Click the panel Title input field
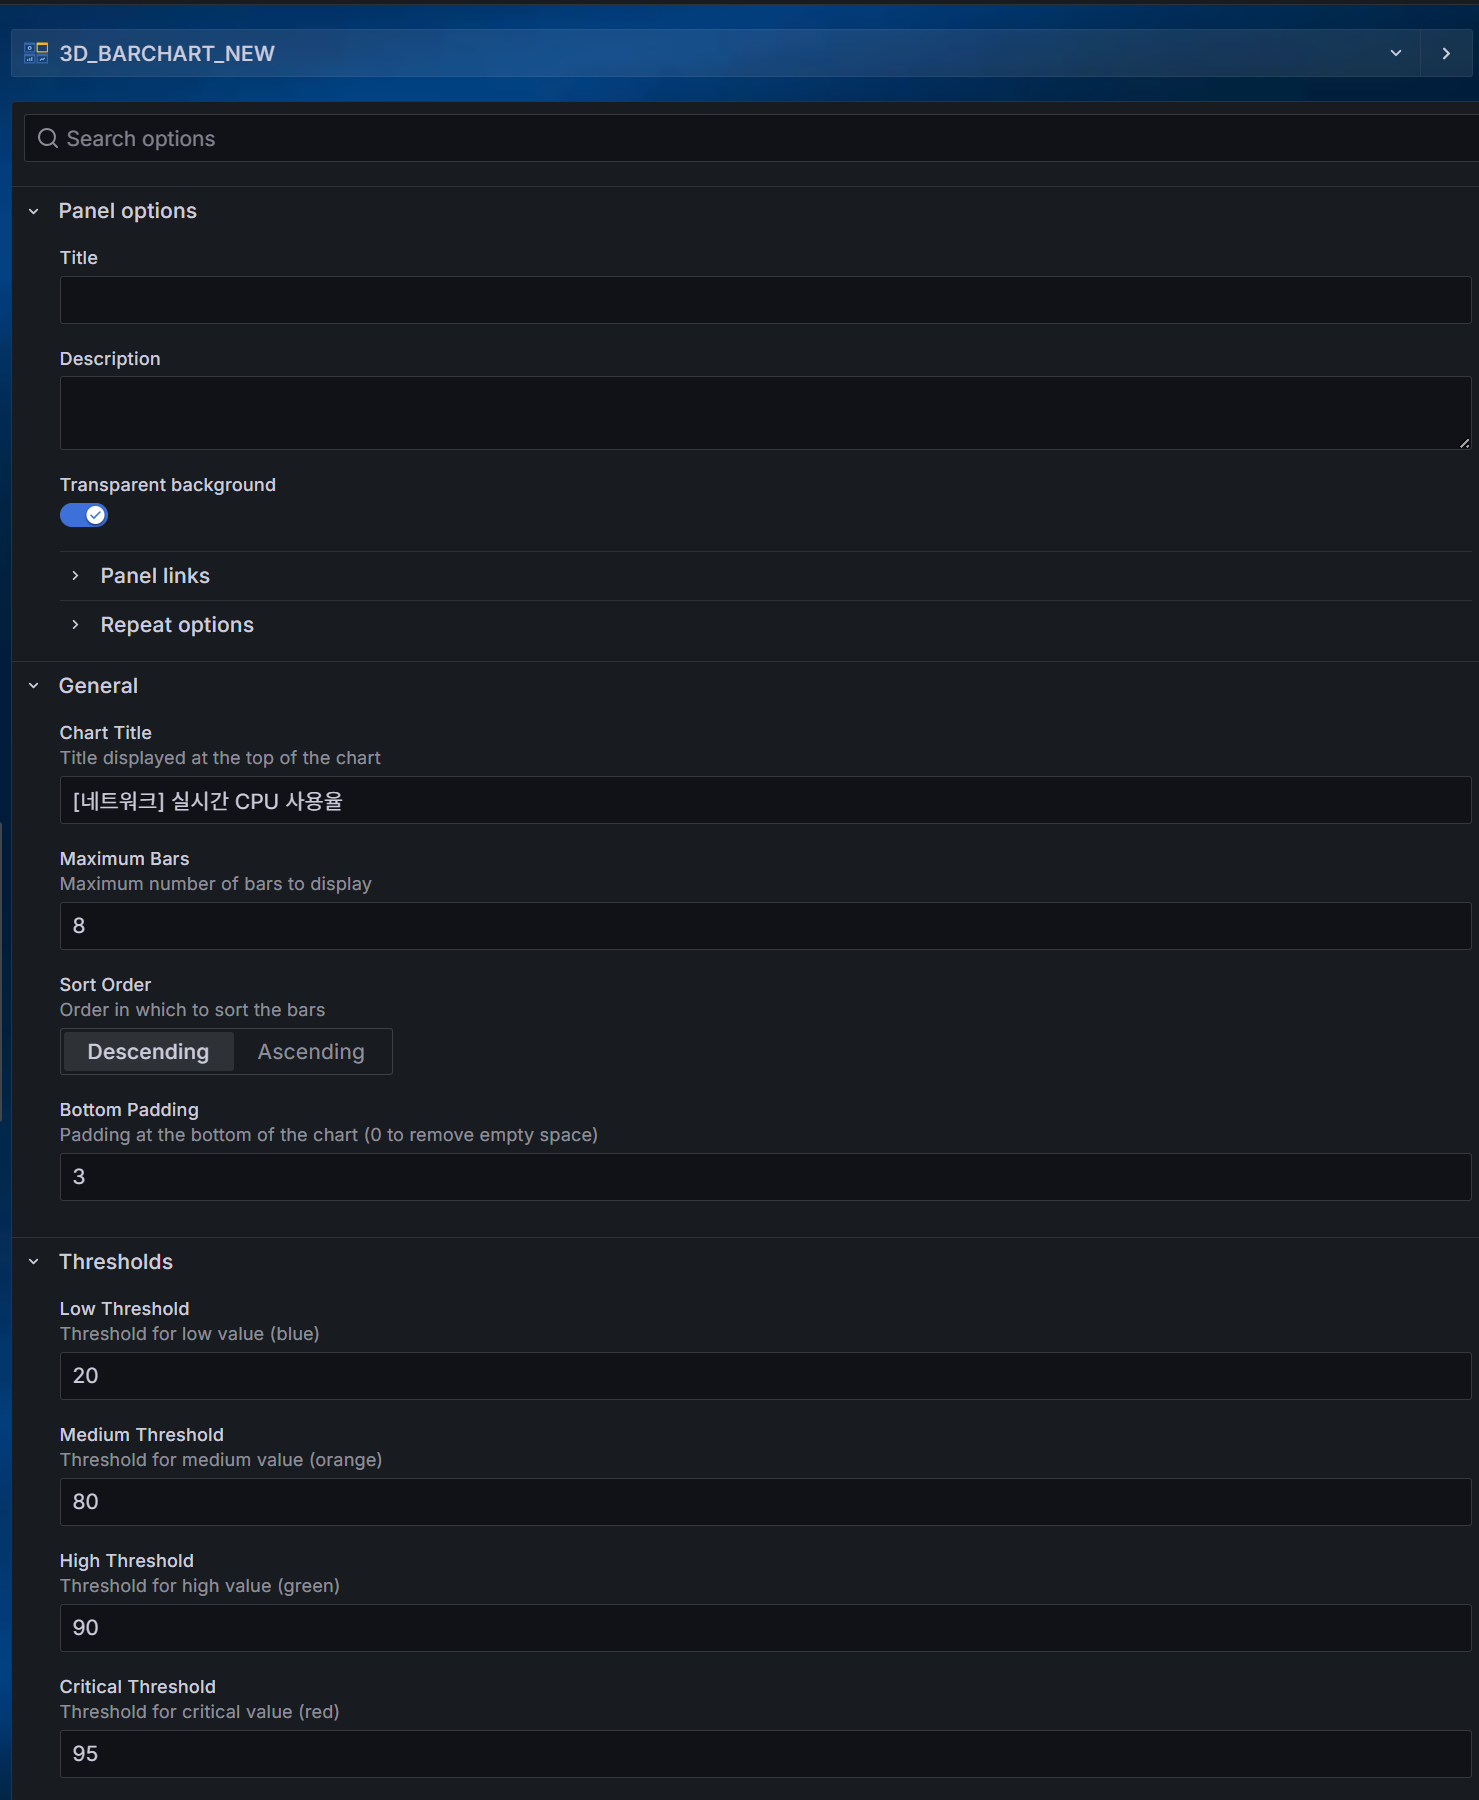 [x=764, y=300]
